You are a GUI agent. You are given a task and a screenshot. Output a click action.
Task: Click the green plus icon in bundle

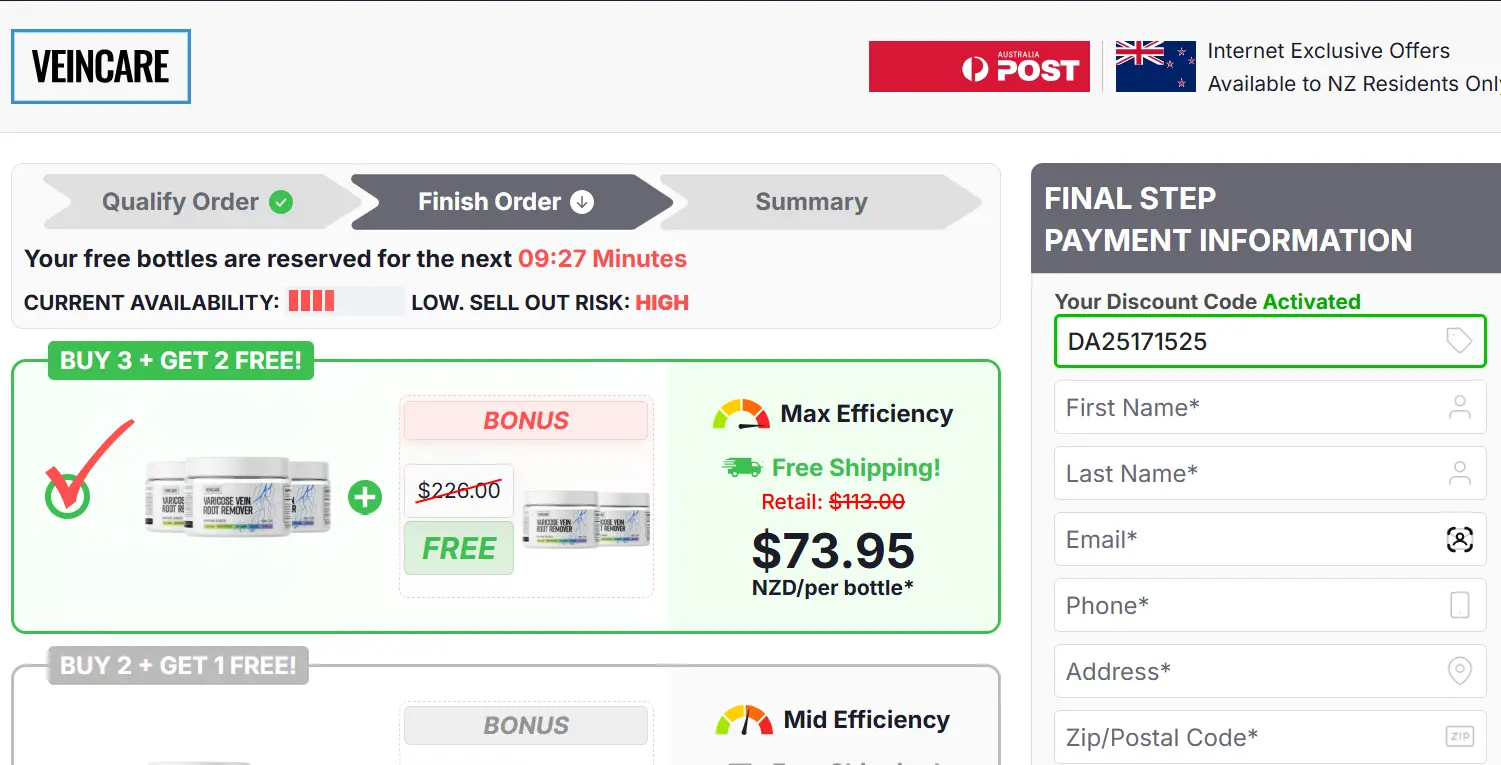[365, 497]
